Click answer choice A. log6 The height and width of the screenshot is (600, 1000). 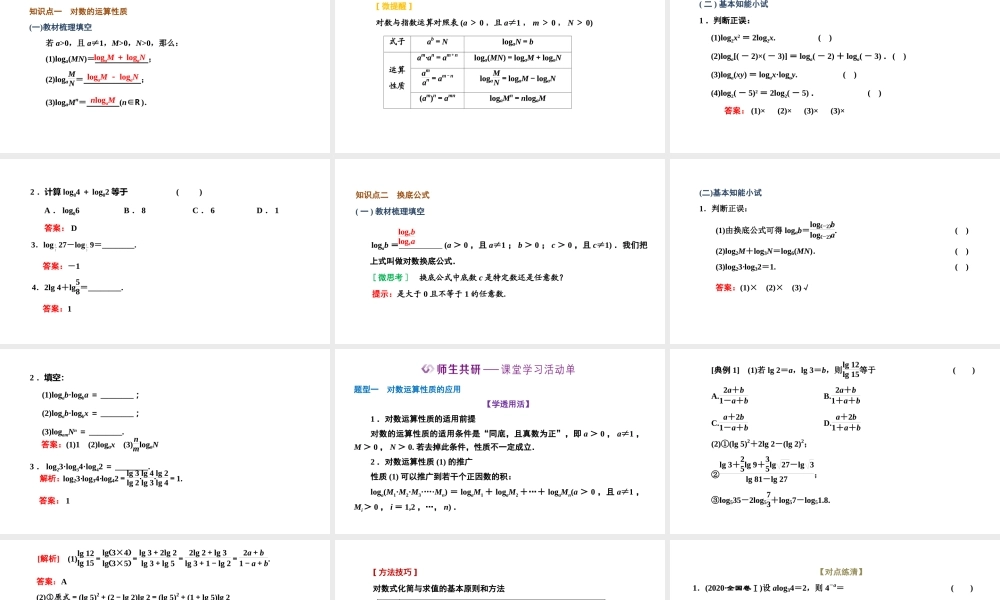click(x=62, y=210)
